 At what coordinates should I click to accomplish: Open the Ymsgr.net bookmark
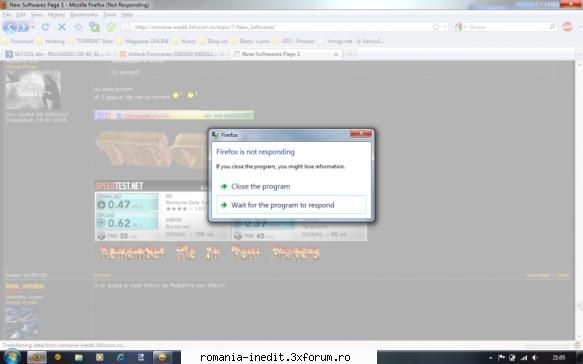(x=351, y=41)
